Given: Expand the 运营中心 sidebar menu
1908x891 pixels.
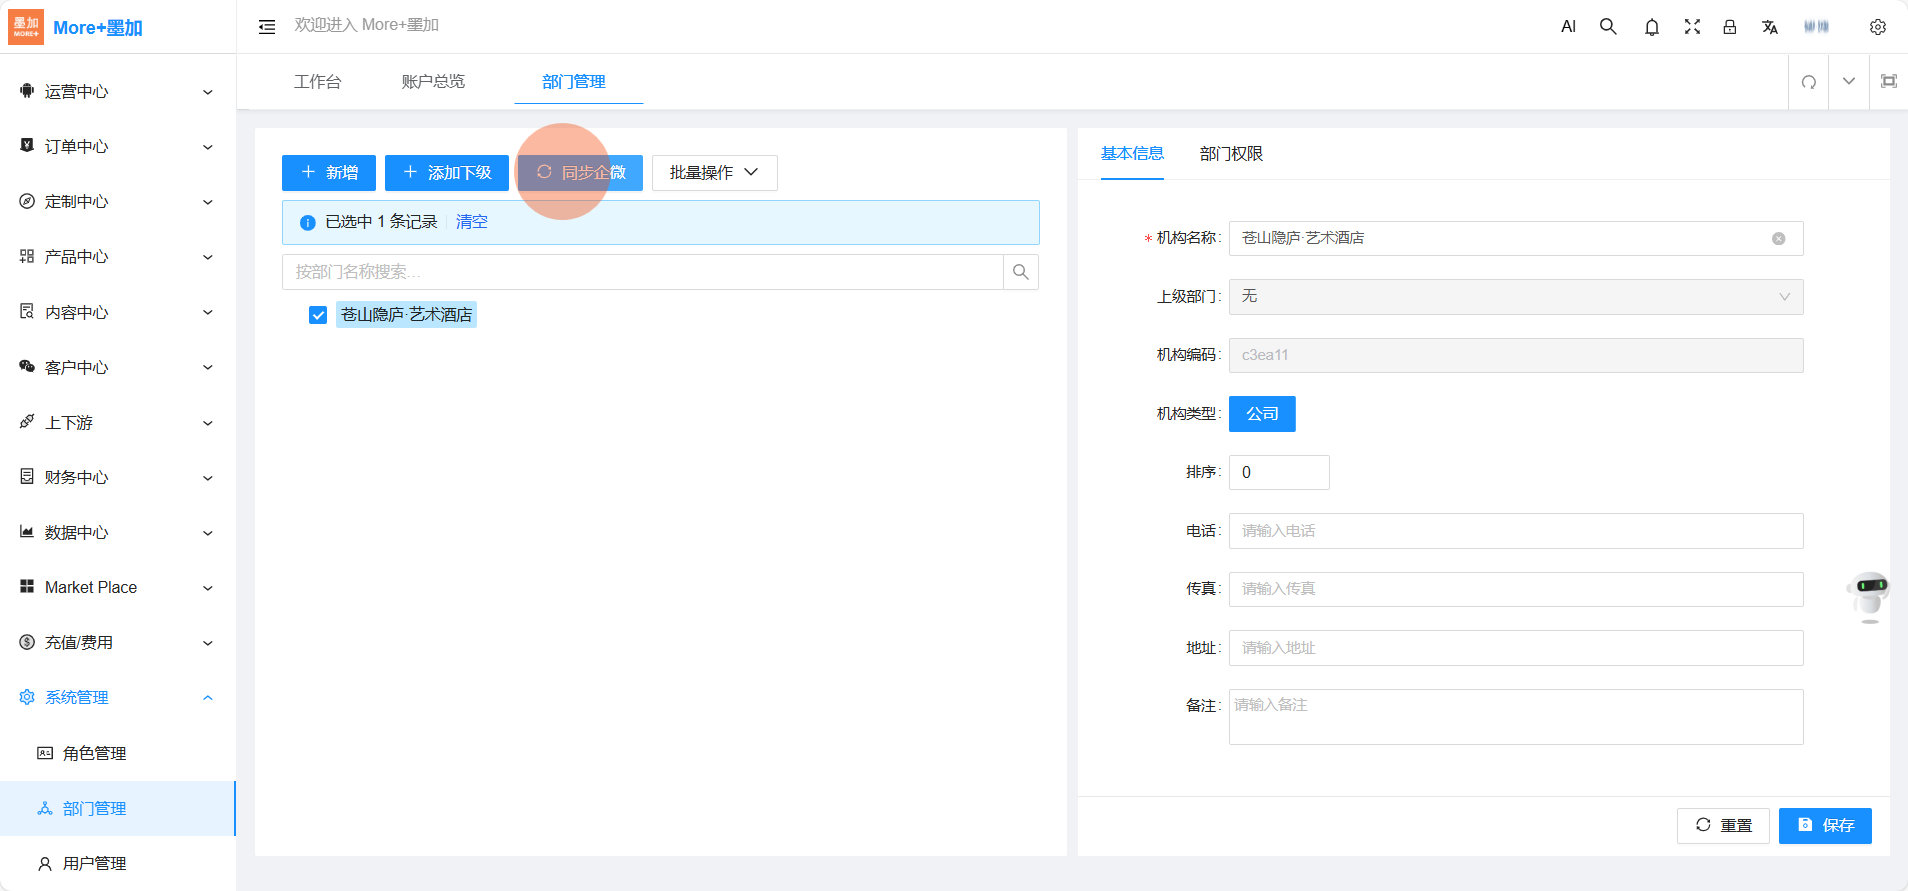Looking at the screenshot, I should coord(118,92).
